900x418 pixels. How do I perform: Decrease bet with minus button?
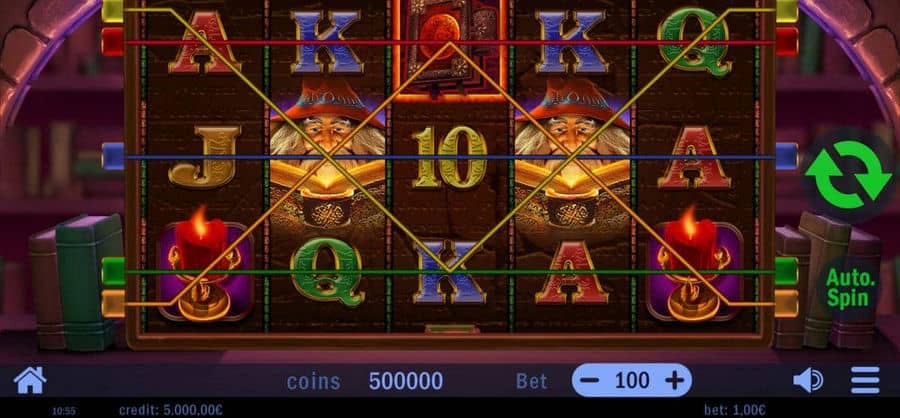click(589, 380)
